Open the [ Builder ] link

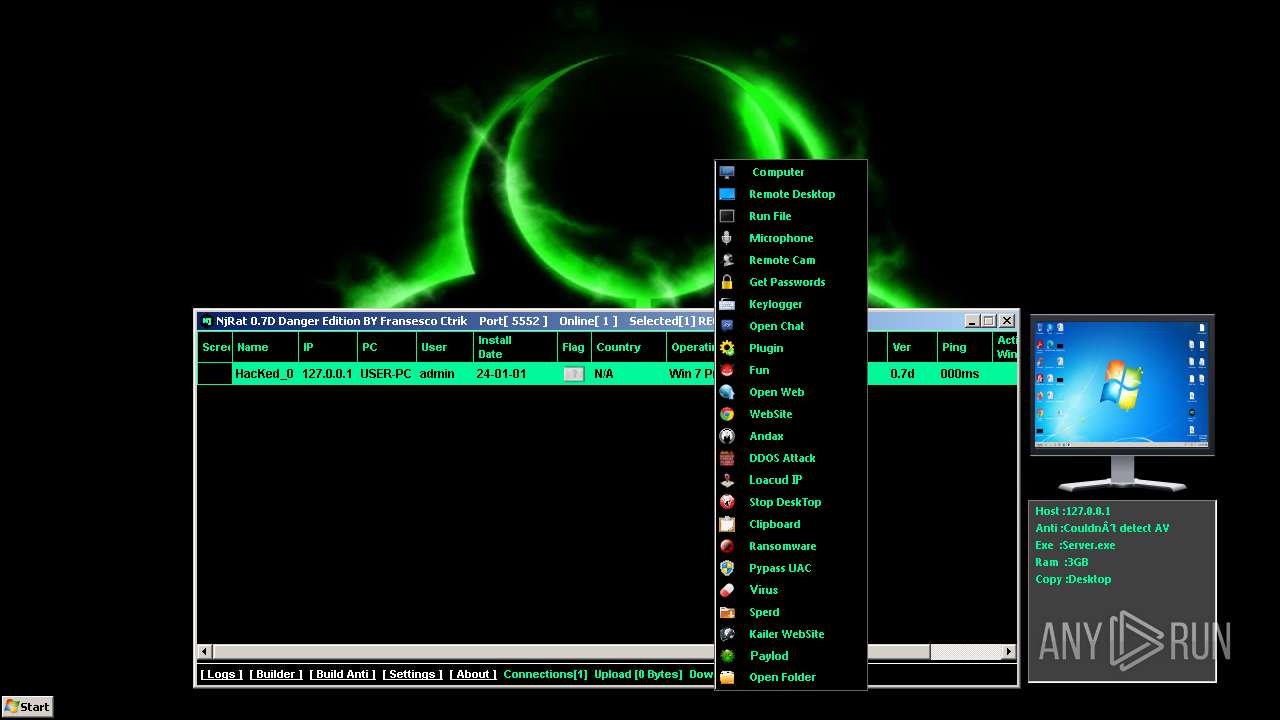point(276,674)
